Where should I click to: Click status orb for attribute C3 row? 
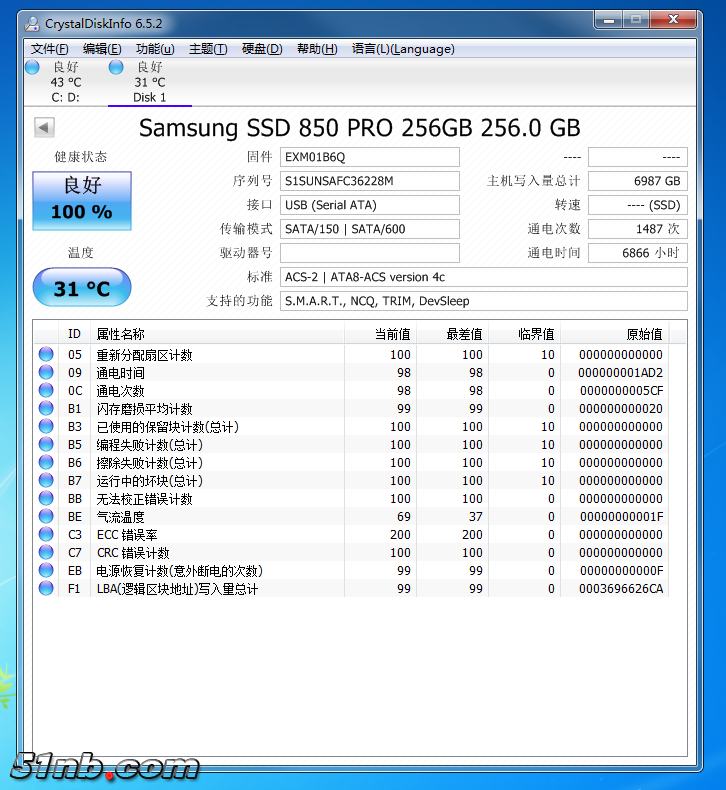tap(46, 535)
